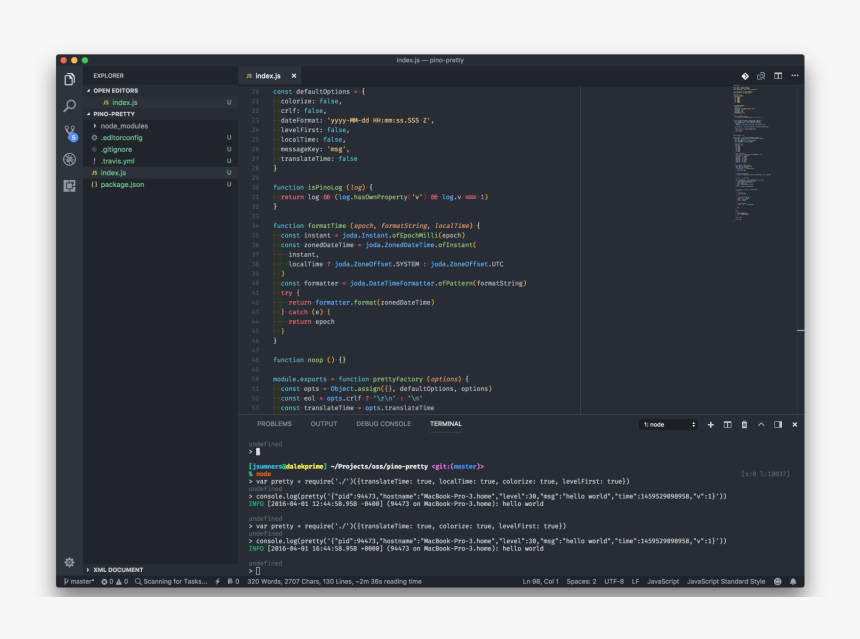This screenshot has height=639, width=860.
Task: Click the lightning bolt status bar icon
Action: coord(218,581)
